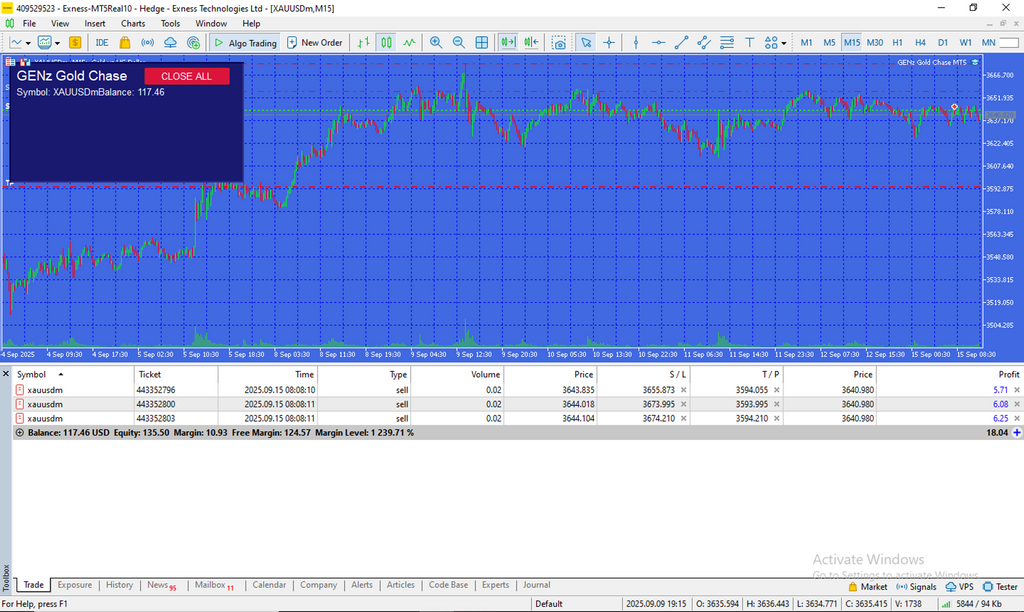Viewport: 1024px width, 612px height.
Task: Expand the objects shapes dropdown arrow
Action: 783,43
